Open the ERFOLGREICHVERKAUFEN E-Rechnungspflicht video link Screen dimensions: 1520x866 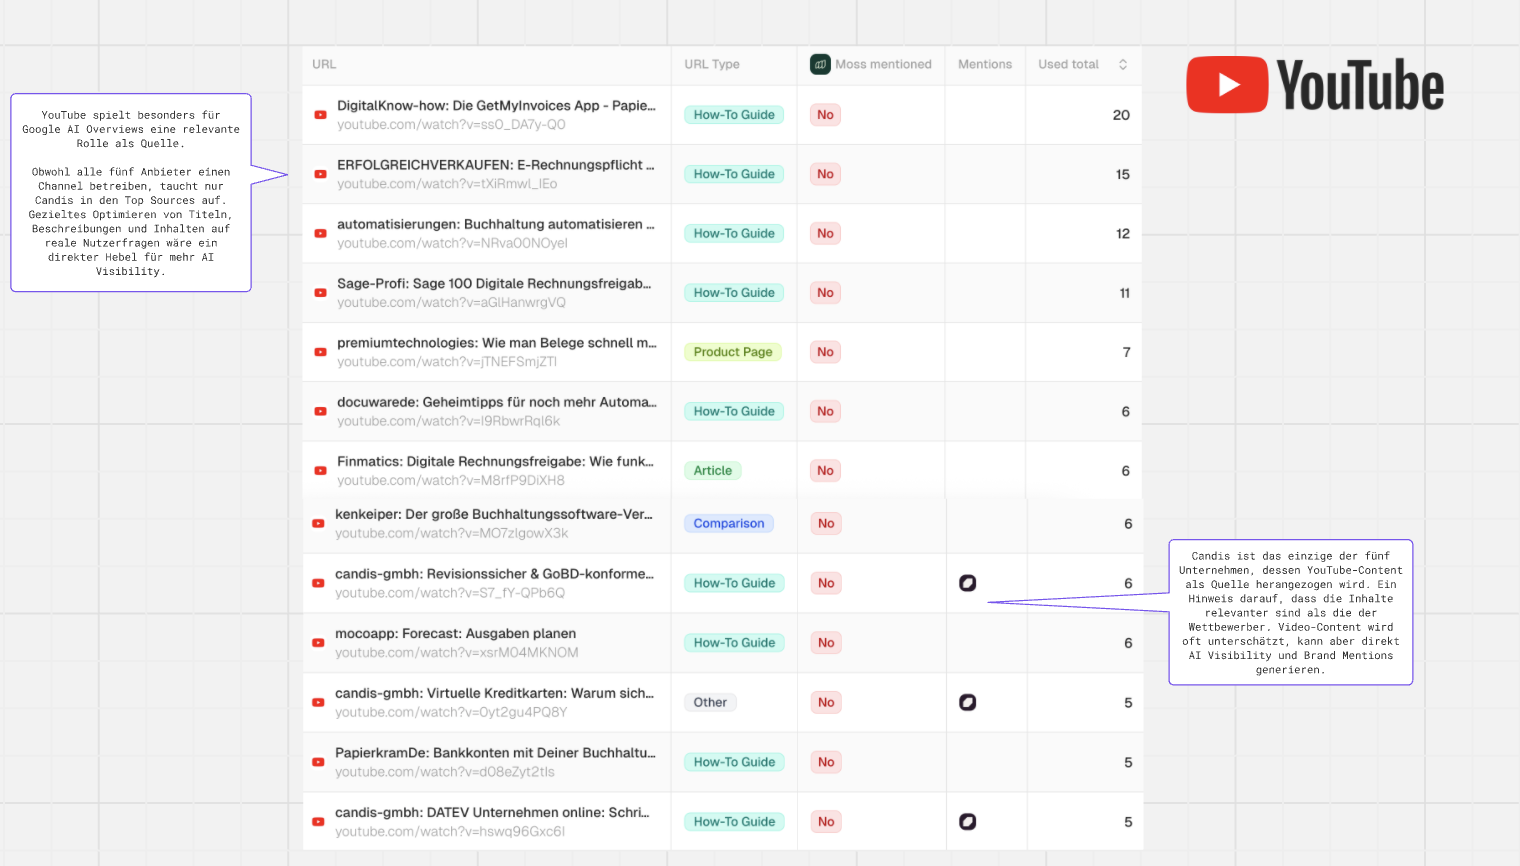pyautogui.click(x=495, y=165)
